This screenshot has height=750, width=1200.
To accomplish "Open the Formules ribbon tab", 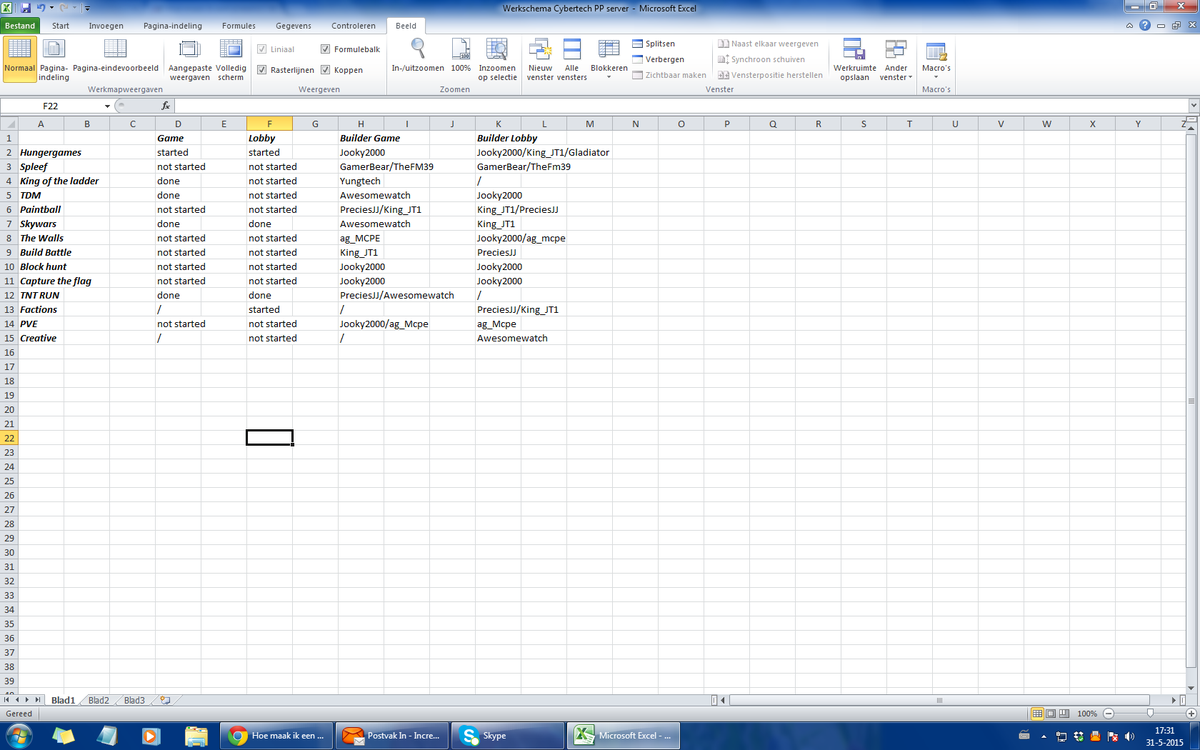I will click(x=238, y=25).
